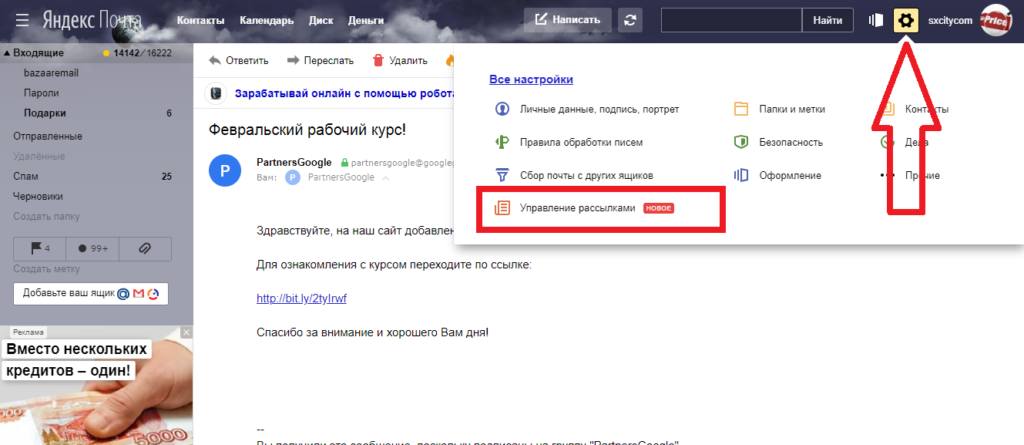Open the Спам folder

25,176
